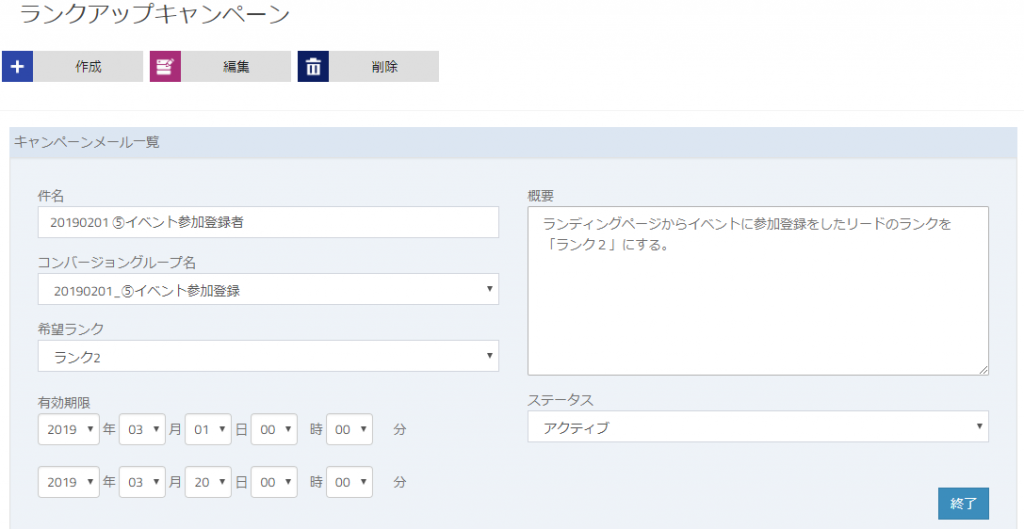
Task: Click the trash can icon for 削除
Action: click(313, 67)
